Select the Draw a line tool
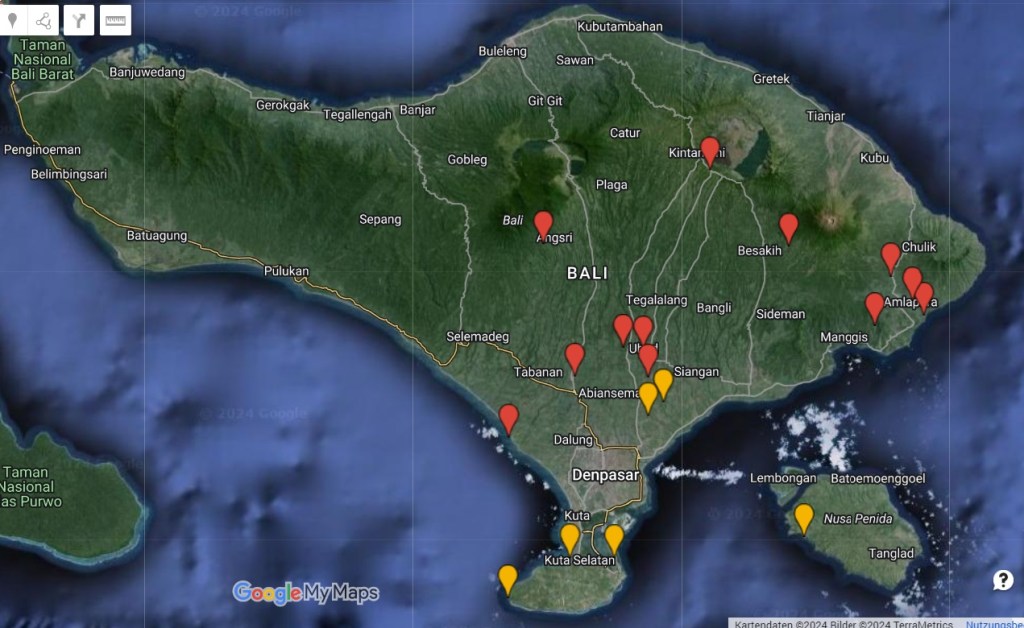Screen dimensions: 1024x628 tap(45, 20)
